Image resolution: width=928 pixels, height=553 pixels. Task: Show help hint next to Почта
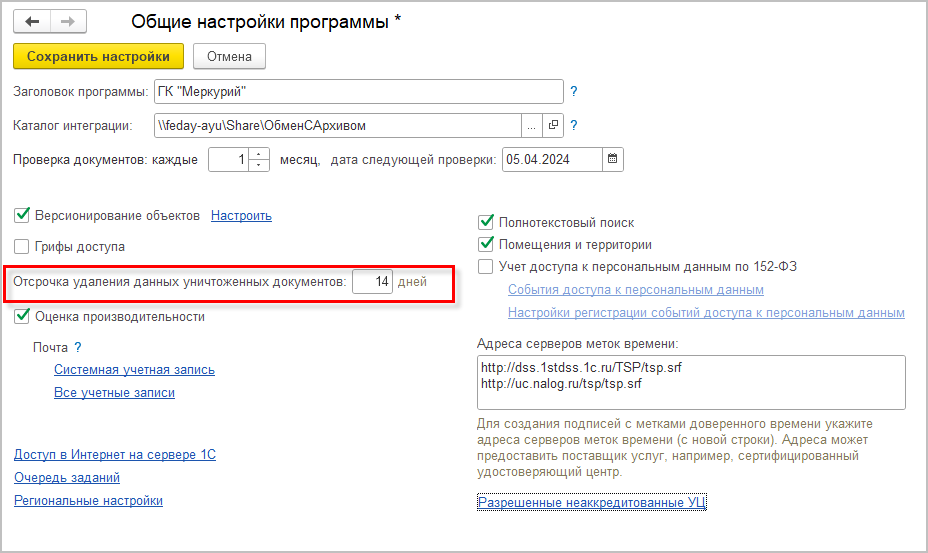click(x=78, y=347)
